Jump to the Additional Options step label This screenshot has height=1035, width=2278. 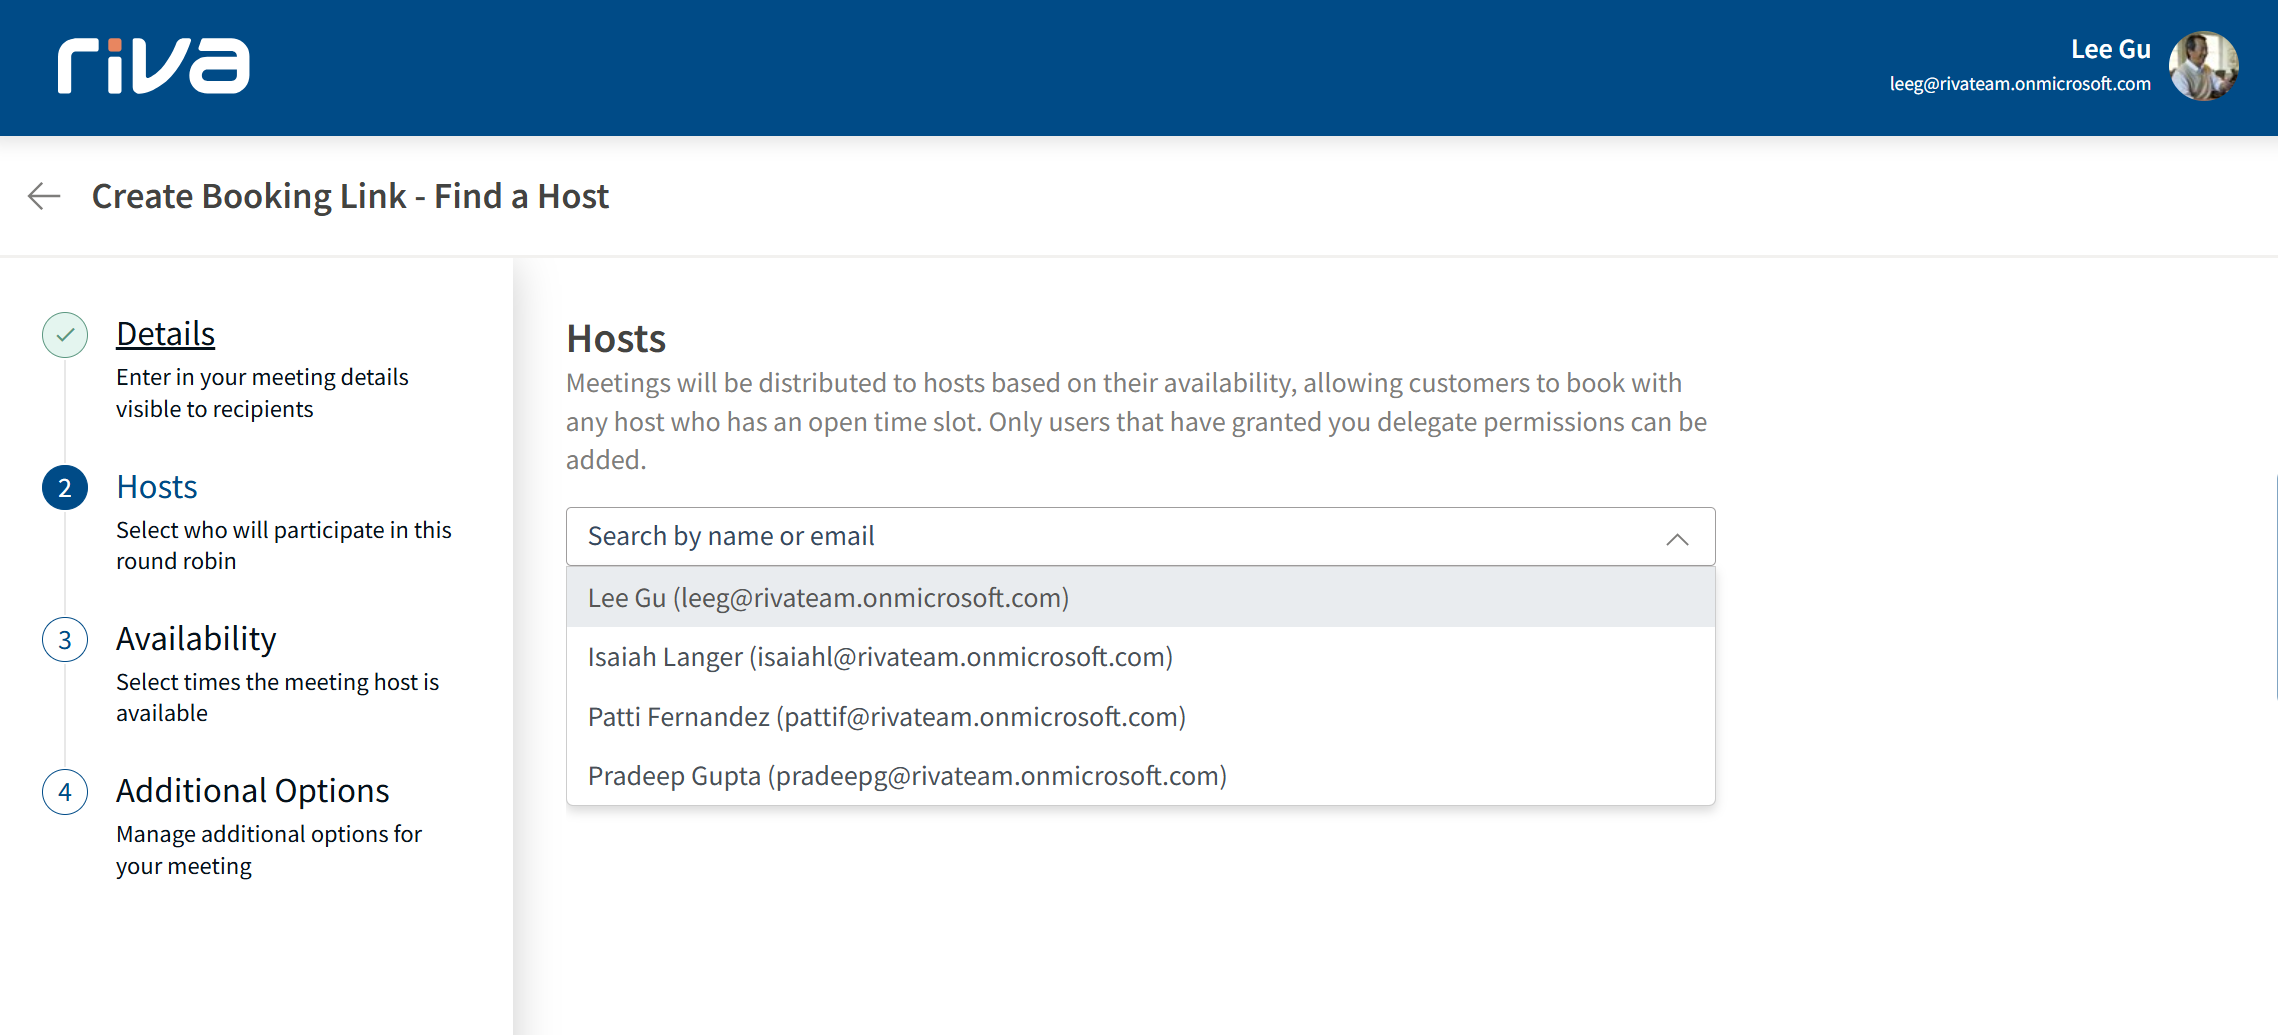pos(252,791)
